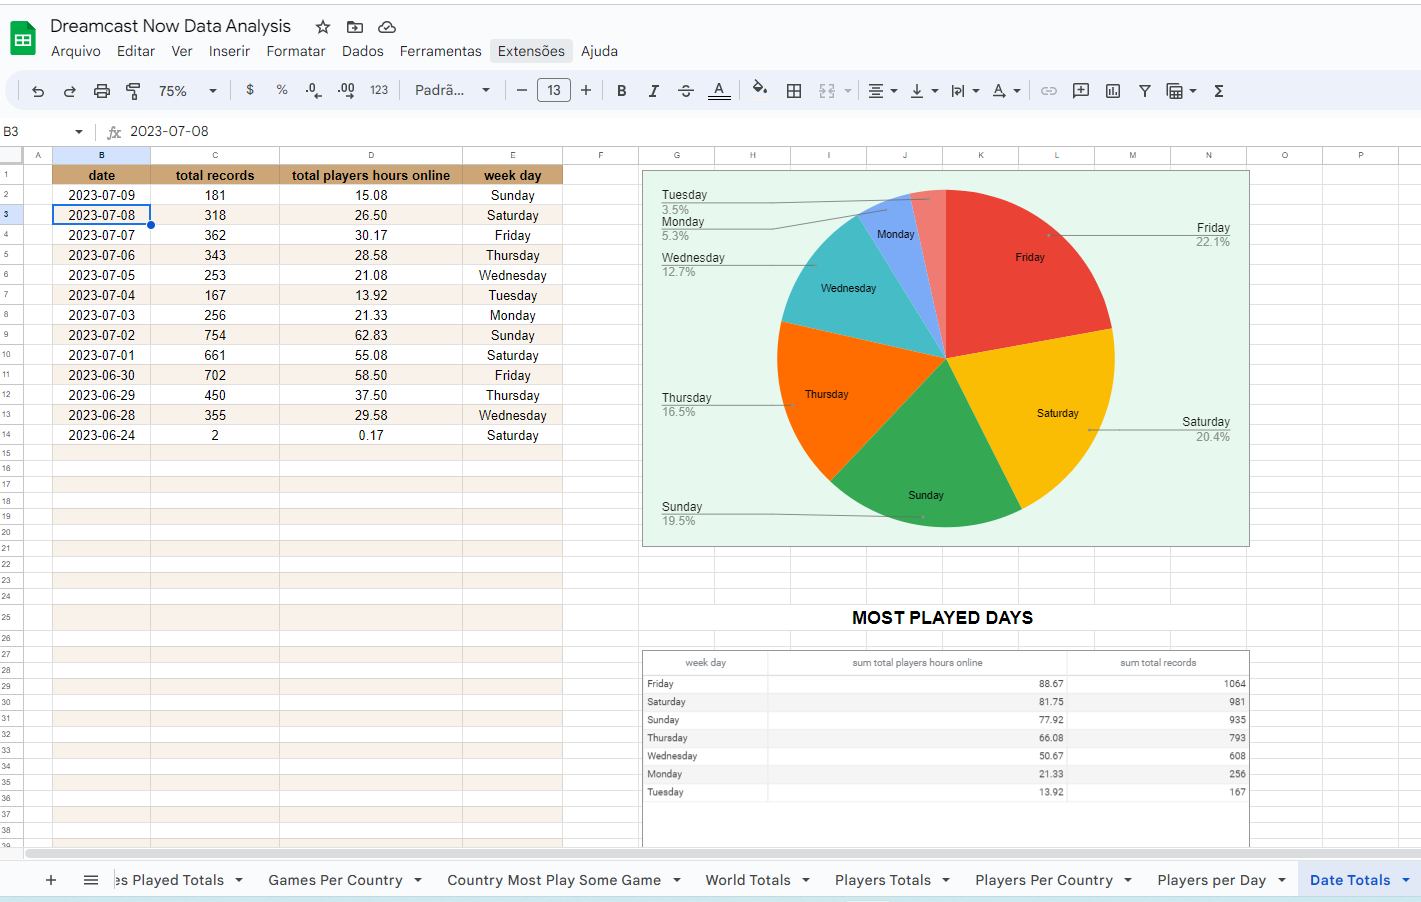Add a new sheet with plus

(x=51, y=880)
